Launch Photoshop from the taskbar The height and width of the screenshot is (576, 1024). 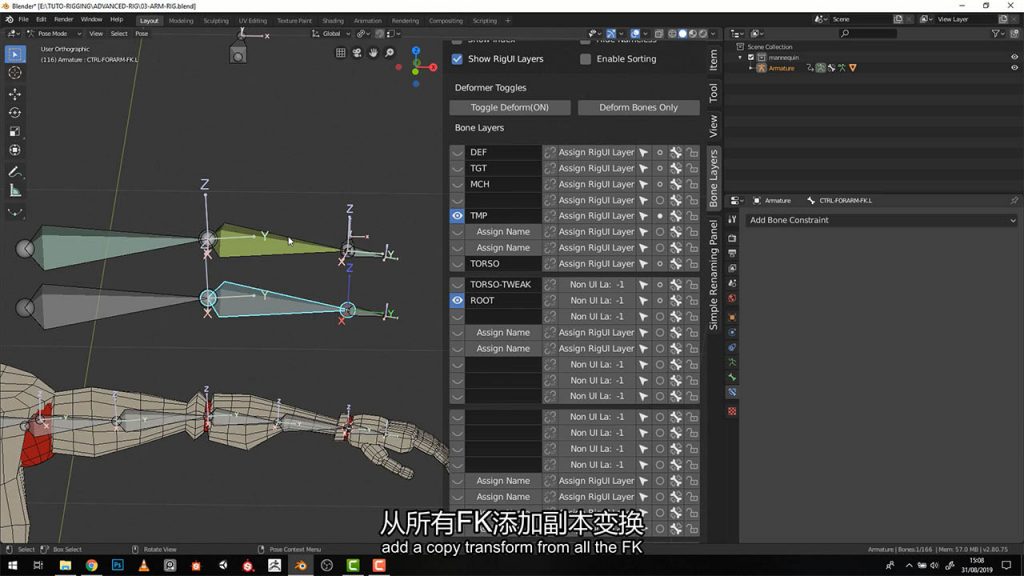tap(118, 566)
